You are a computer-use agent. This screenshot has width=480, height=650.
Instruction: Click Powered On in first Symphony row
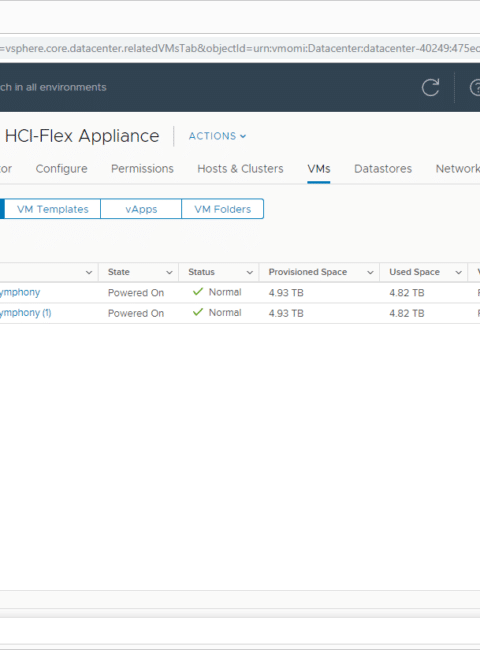136,293
